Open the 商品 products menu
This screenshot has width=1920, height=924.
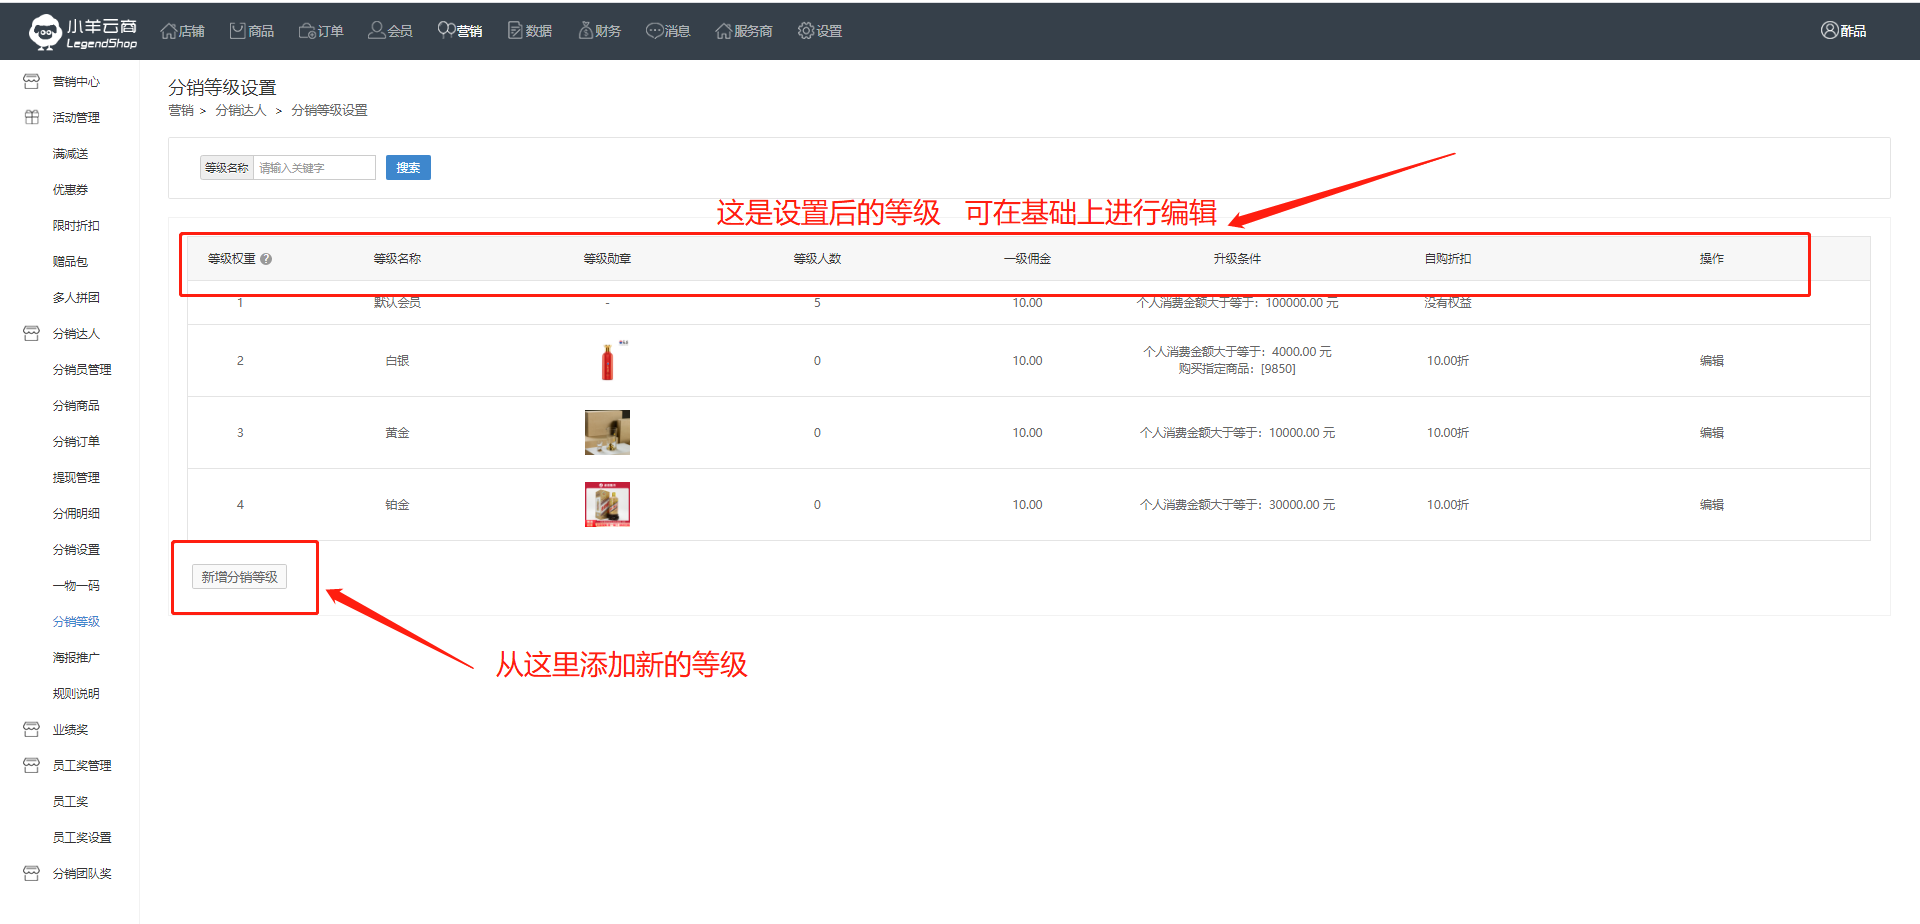click(251, 31)
